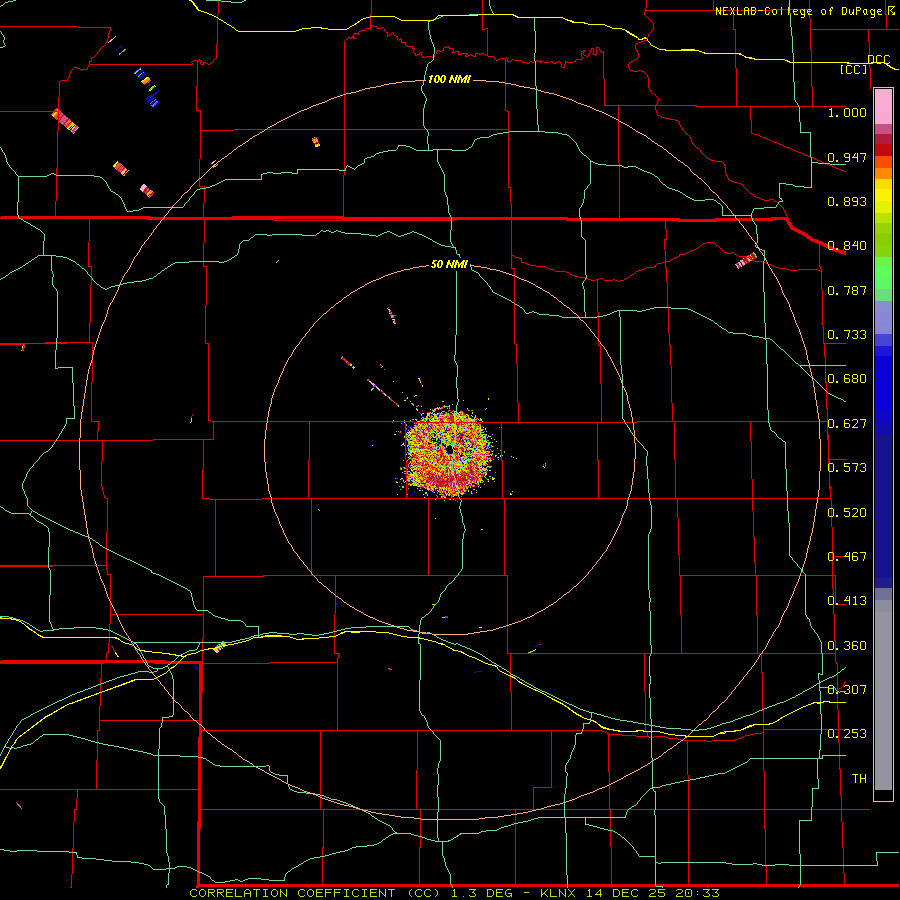
Task: Click the bright green color bar segment
Action: point(883,273)
